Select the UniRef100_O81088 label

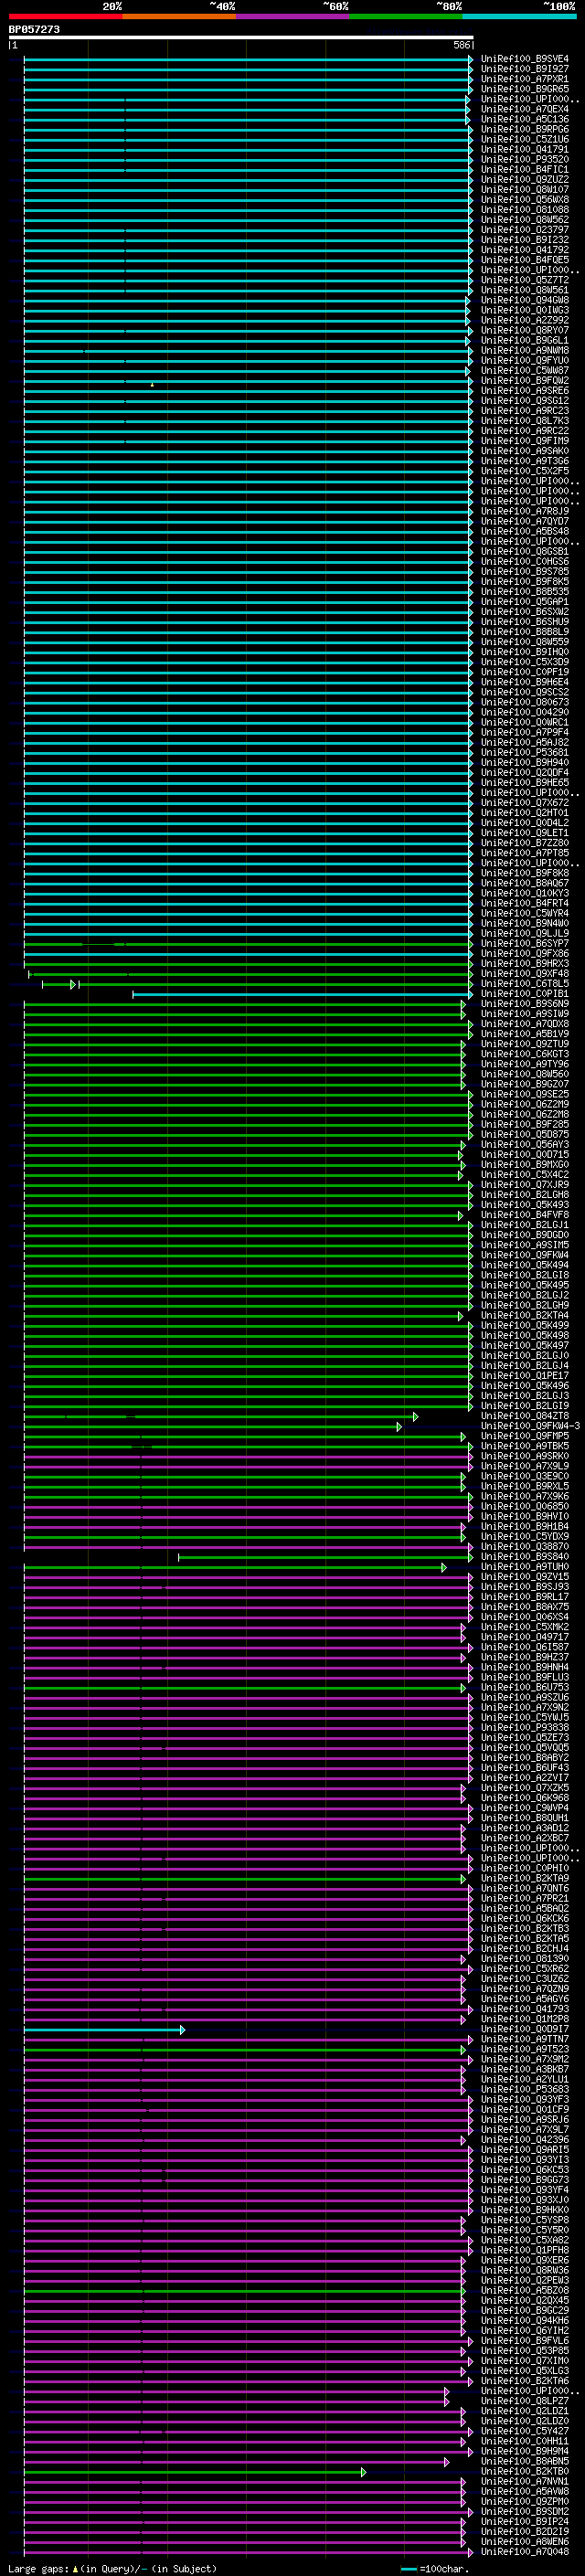pos(524,209)
